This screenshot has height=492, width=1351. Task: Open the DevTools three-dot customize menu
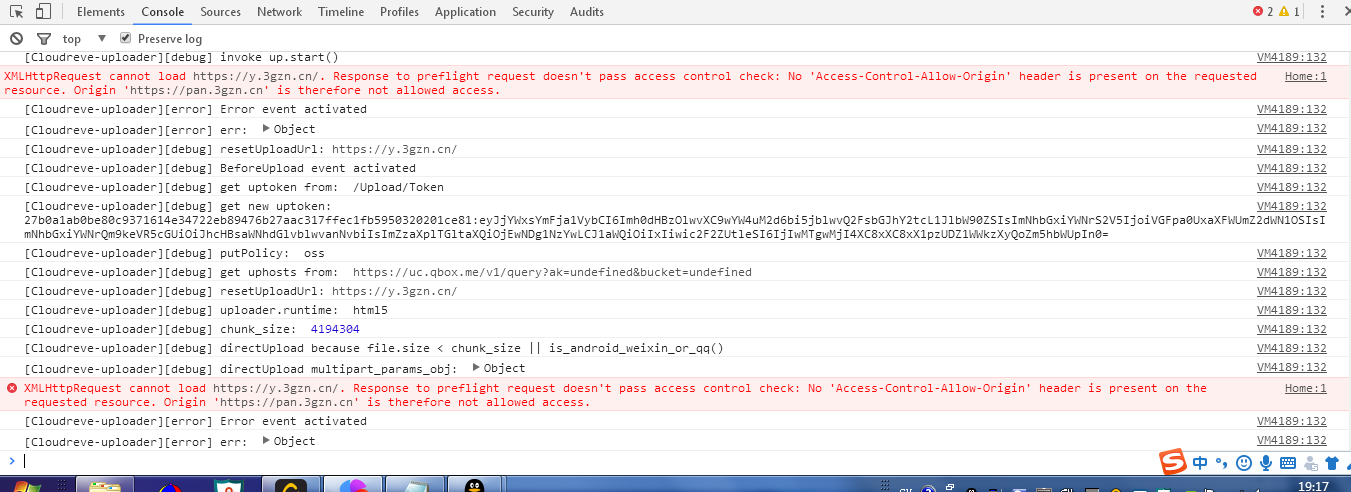pyautogui.click(x=1320, y=12)
